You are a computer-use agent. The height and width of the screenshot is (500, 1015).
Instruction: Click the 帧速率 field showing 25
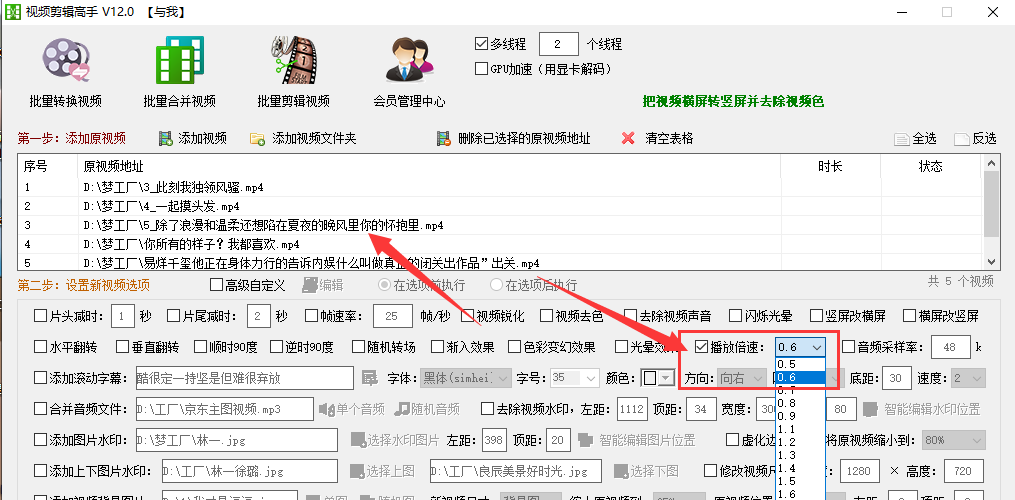click(x=393, y=316)
